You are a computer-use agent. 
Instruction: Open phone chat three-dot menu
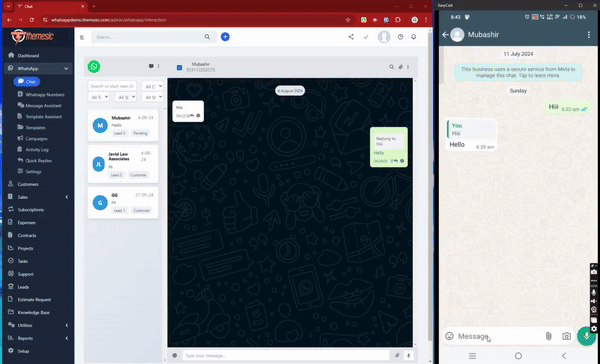tap(589, 34)
